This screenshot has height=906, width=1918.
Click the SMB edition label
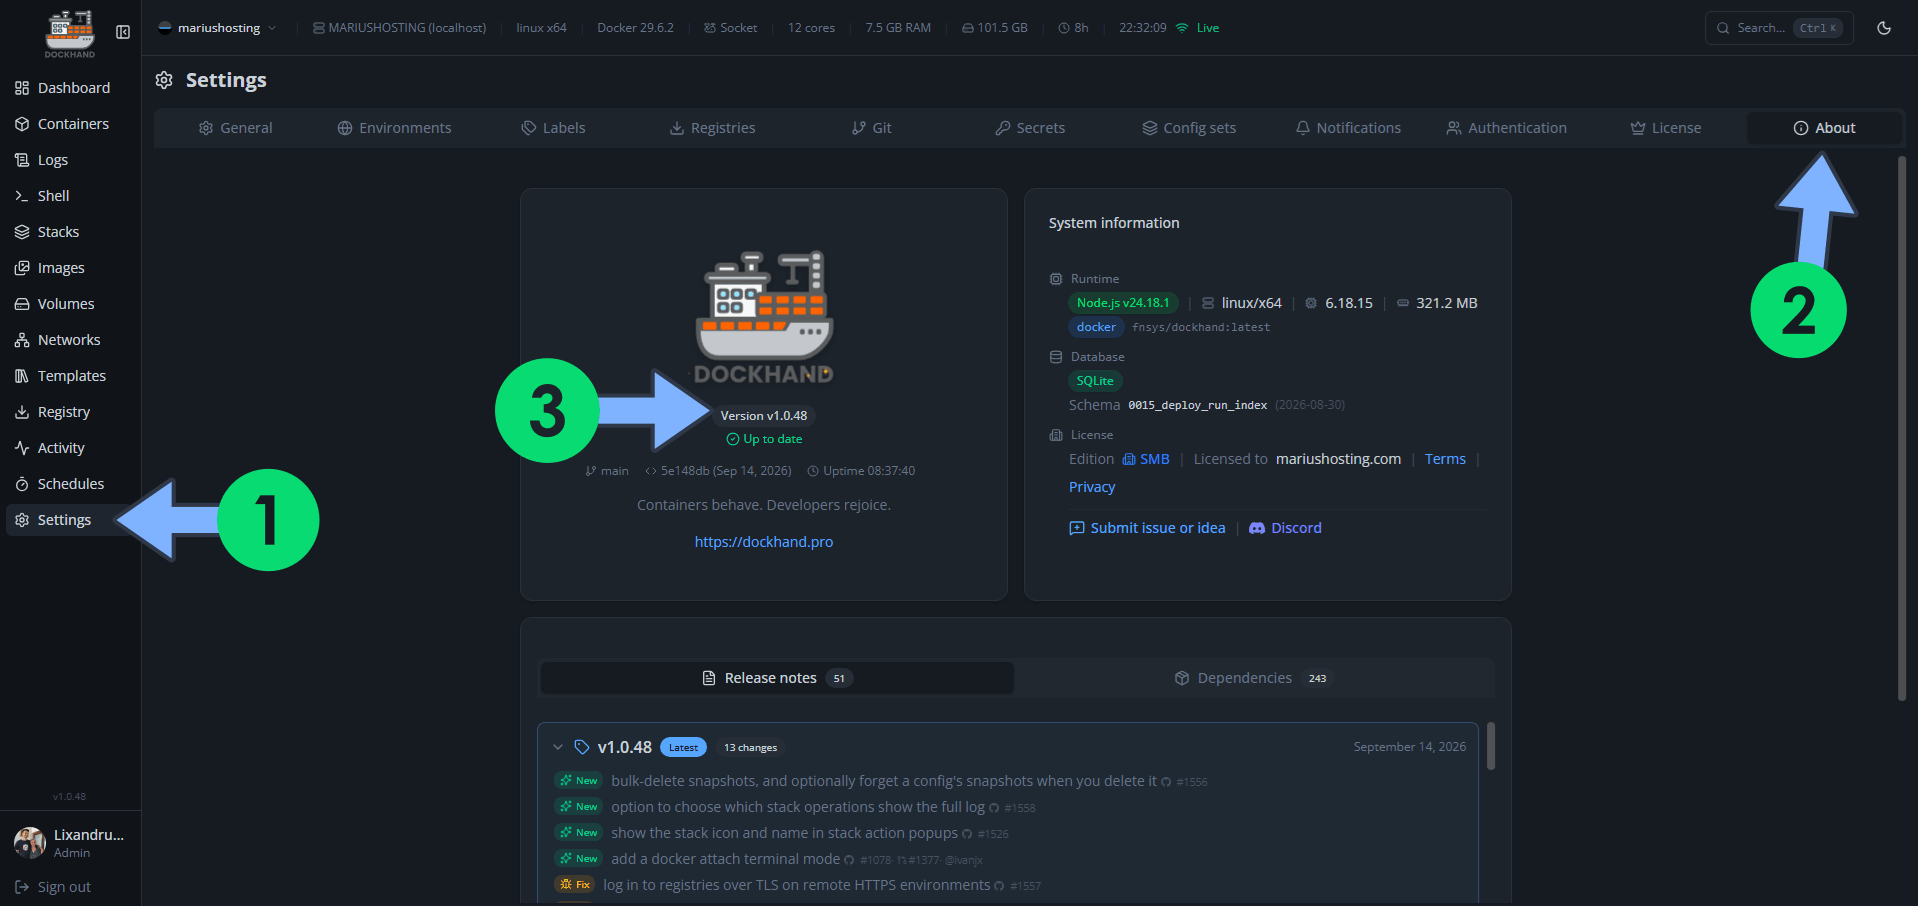tap(1146, 459)
